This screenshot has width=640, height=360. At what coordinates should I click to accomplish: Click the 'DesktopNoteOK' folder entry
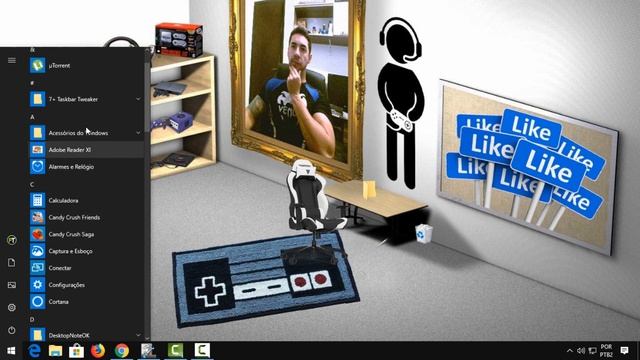click(86, 335)
